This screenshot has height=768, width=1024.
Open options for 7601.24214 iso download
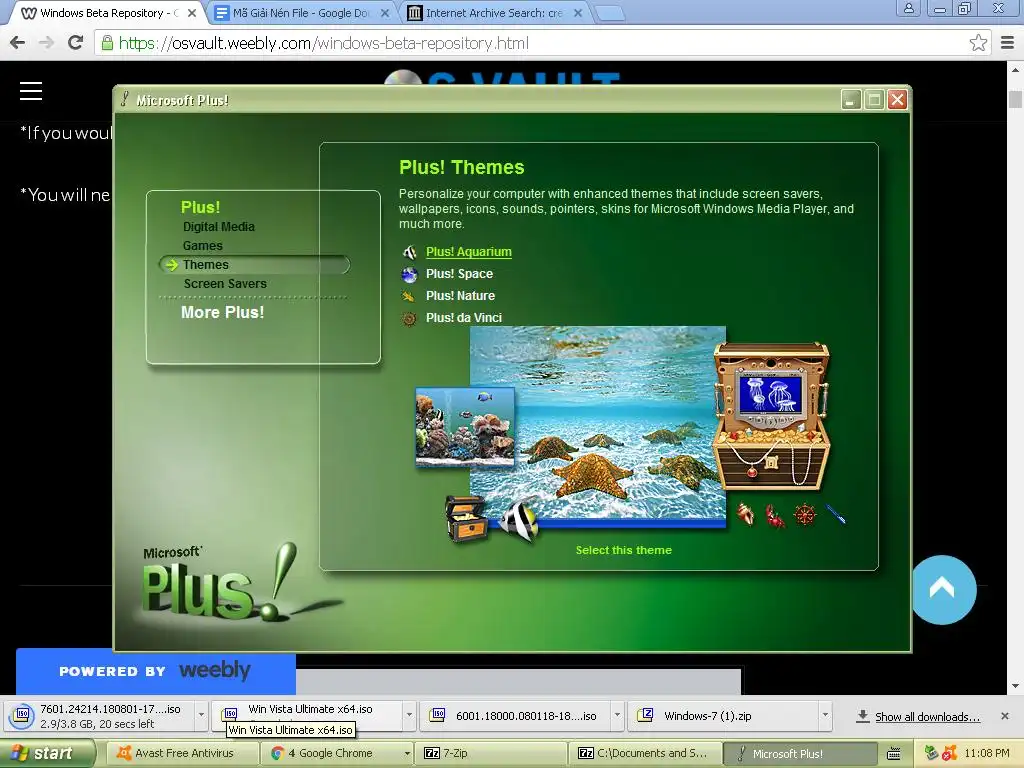click(x=201, y=716)
